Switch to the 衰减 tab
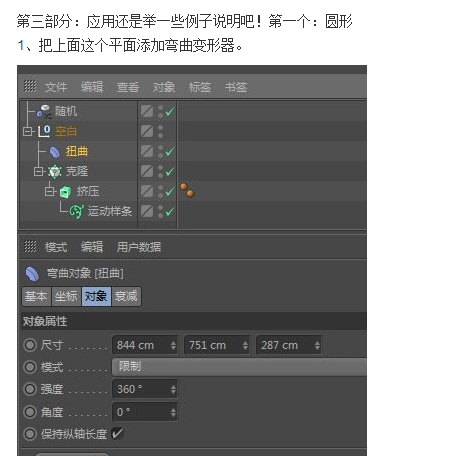Screen dimensions: 460x456 coord(126,296)
